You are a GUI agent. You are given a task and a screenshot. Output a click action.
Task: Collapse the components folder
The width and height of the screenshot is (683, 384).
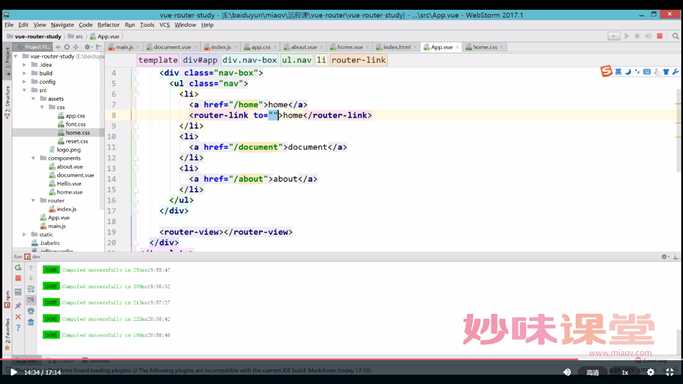click(x=33, y=158)
